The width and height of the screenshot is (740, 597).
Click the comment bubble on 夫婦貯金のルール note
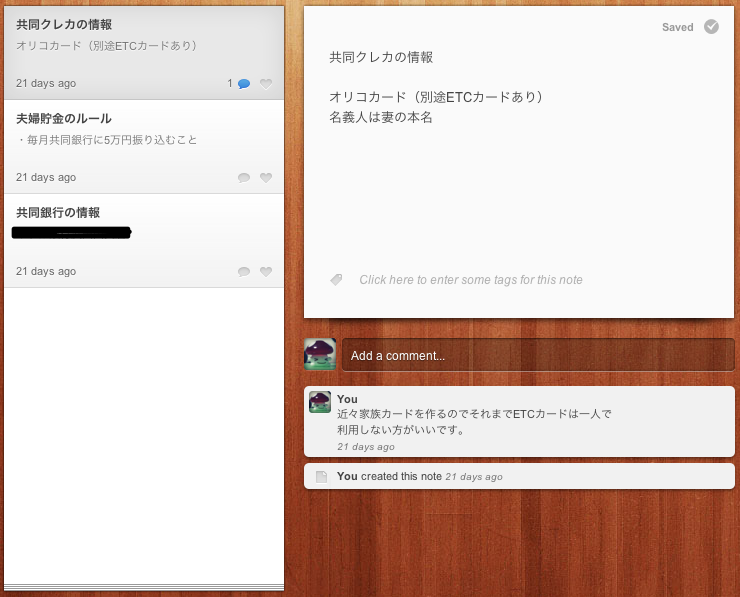(243, 178)
